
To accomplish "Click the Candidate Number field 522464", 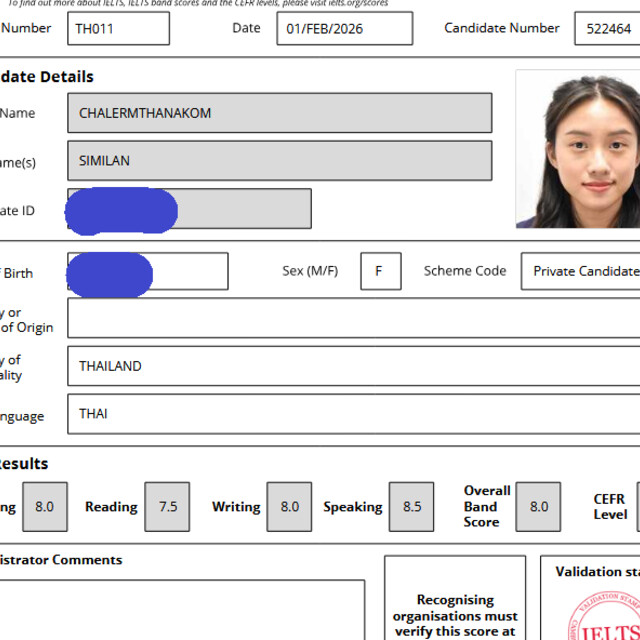I will pos(607,29).
